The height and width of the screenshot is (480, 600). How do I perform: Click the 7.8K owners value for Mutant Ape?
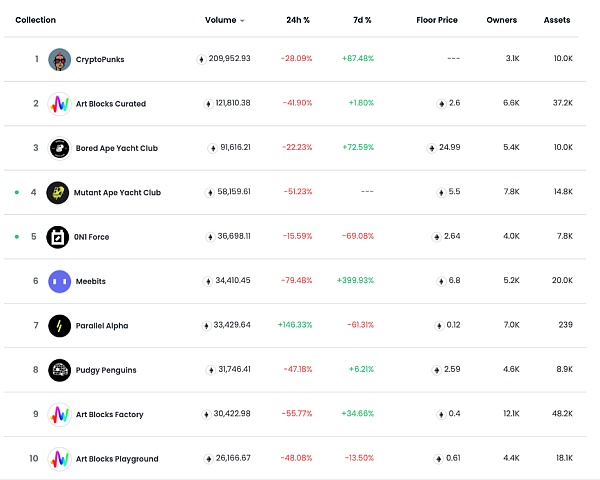(x=512, y=192)
